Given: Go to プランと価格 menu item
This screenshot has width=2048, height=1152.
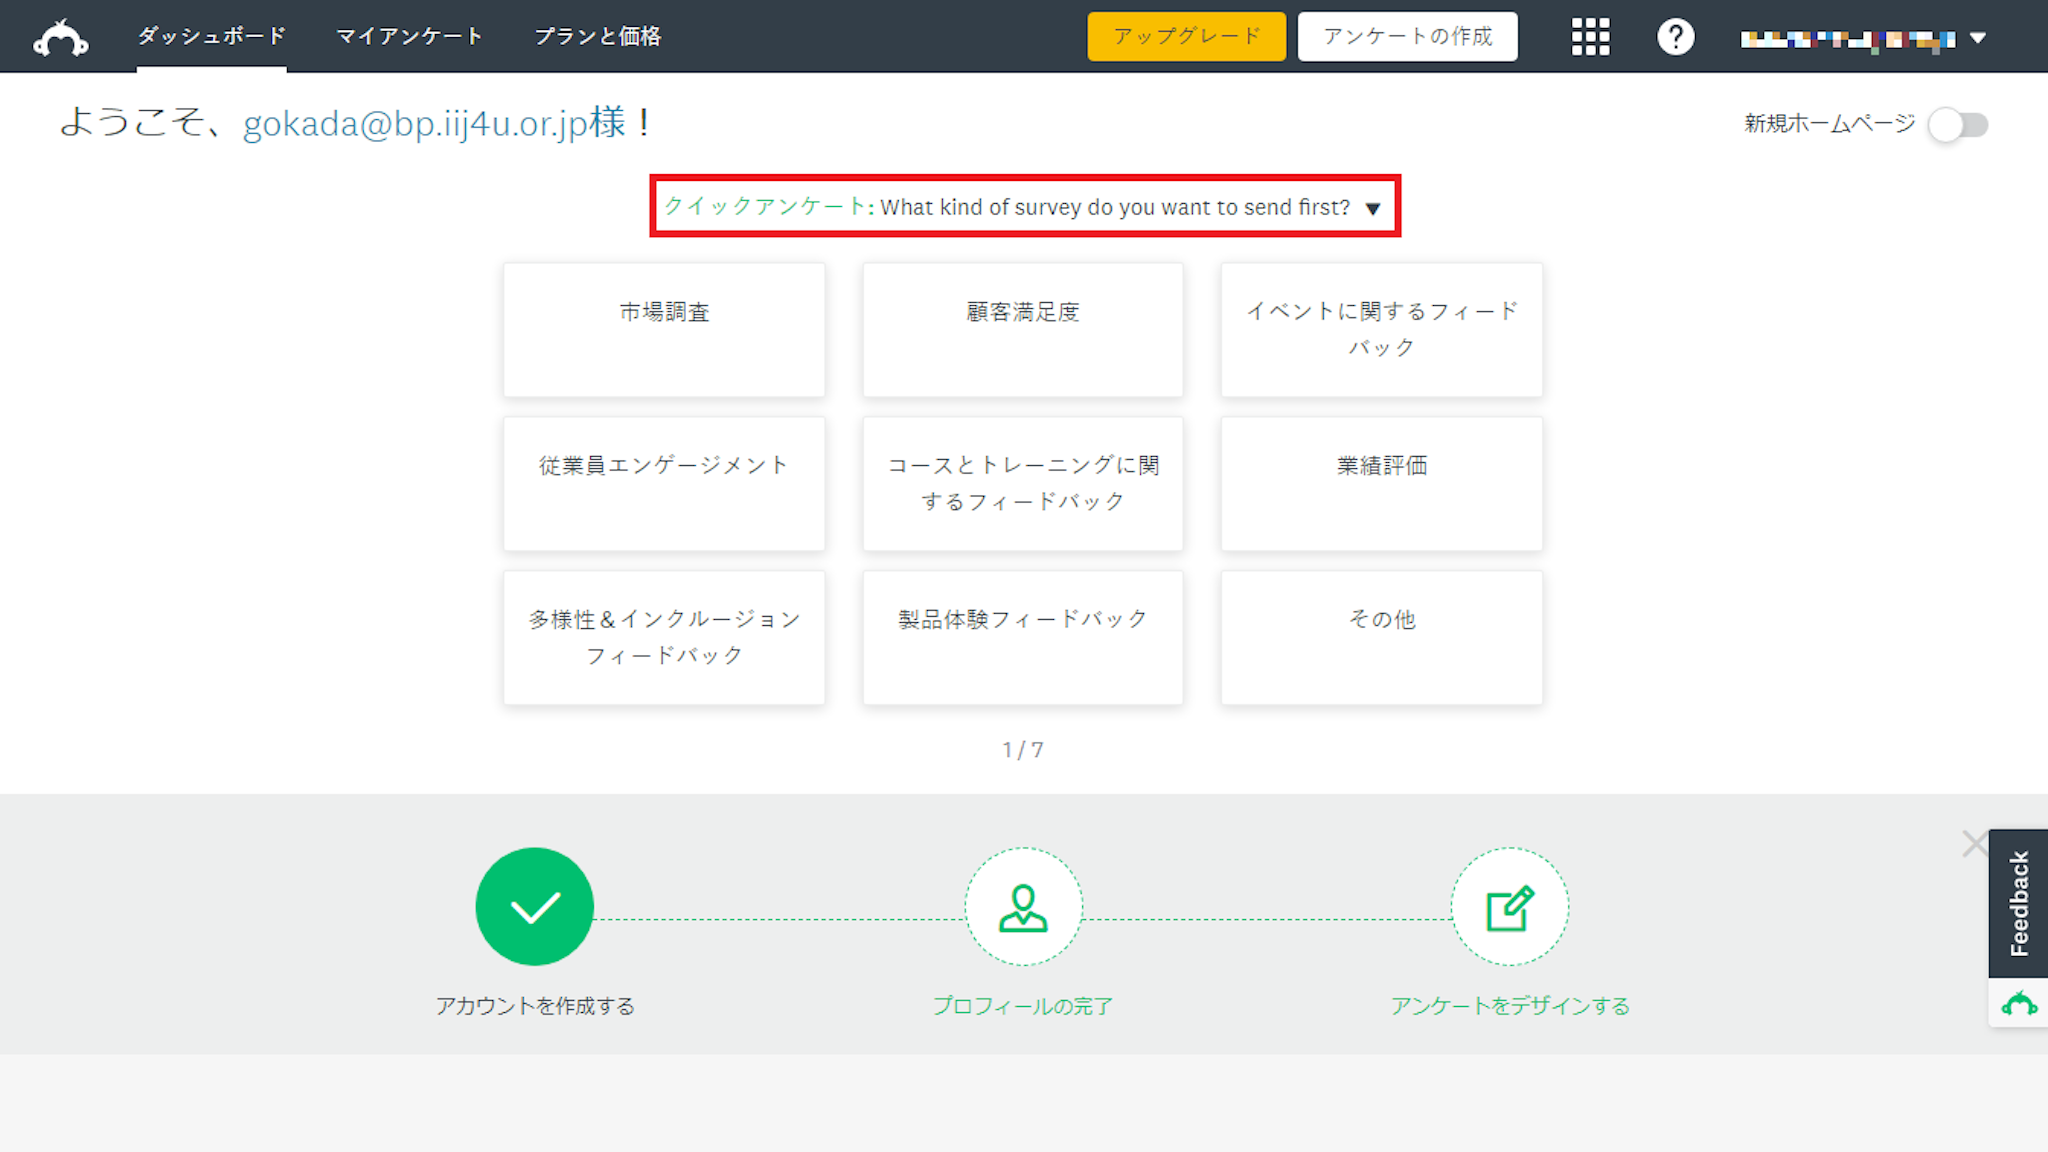Looking at the screenshot, I should click(597, 36).
